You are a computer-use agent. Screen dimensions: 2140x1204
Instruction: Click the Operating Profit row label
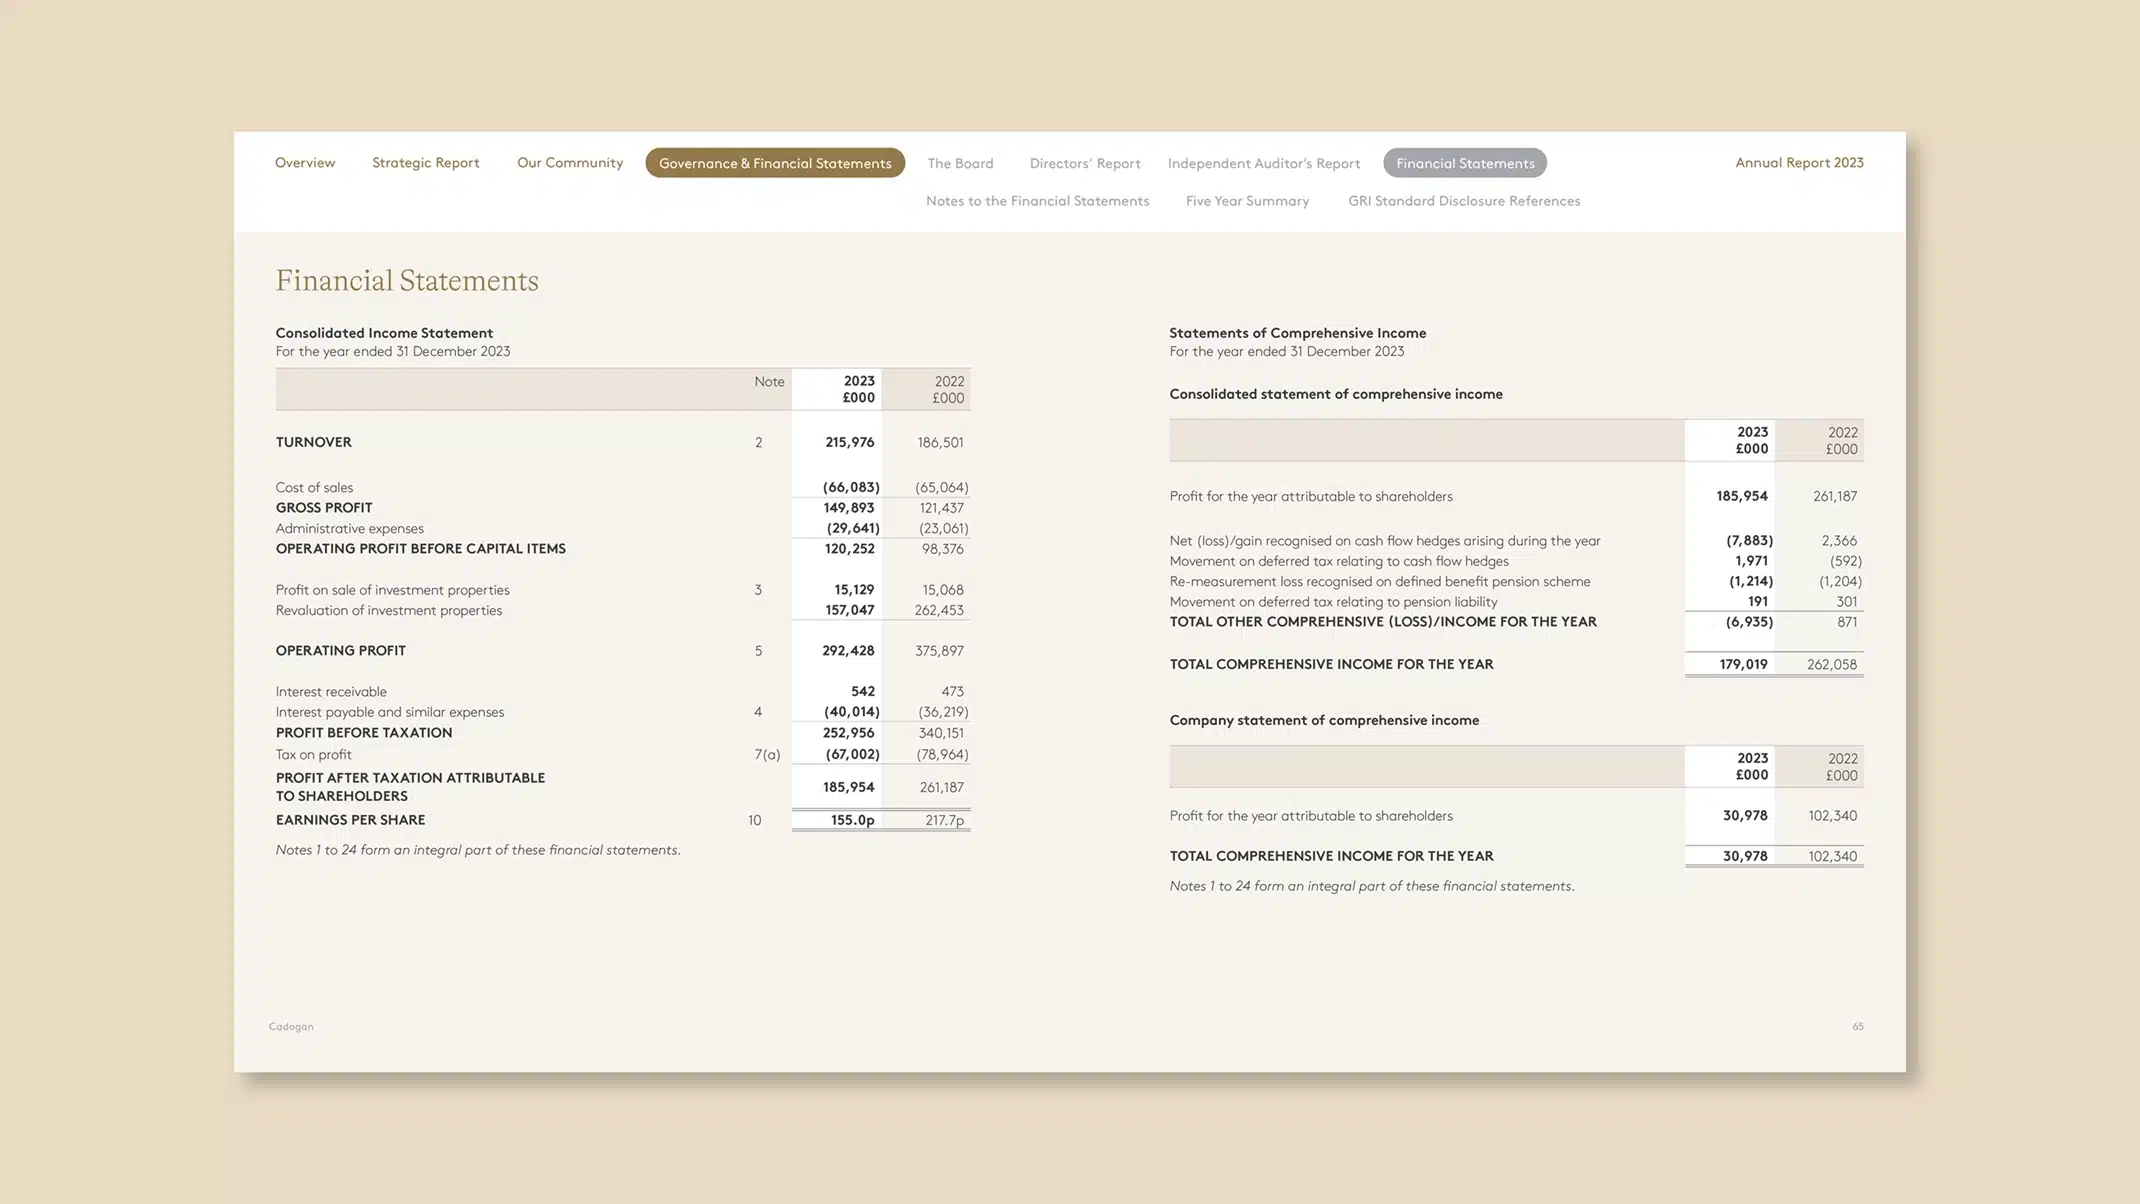pos(340,651)
